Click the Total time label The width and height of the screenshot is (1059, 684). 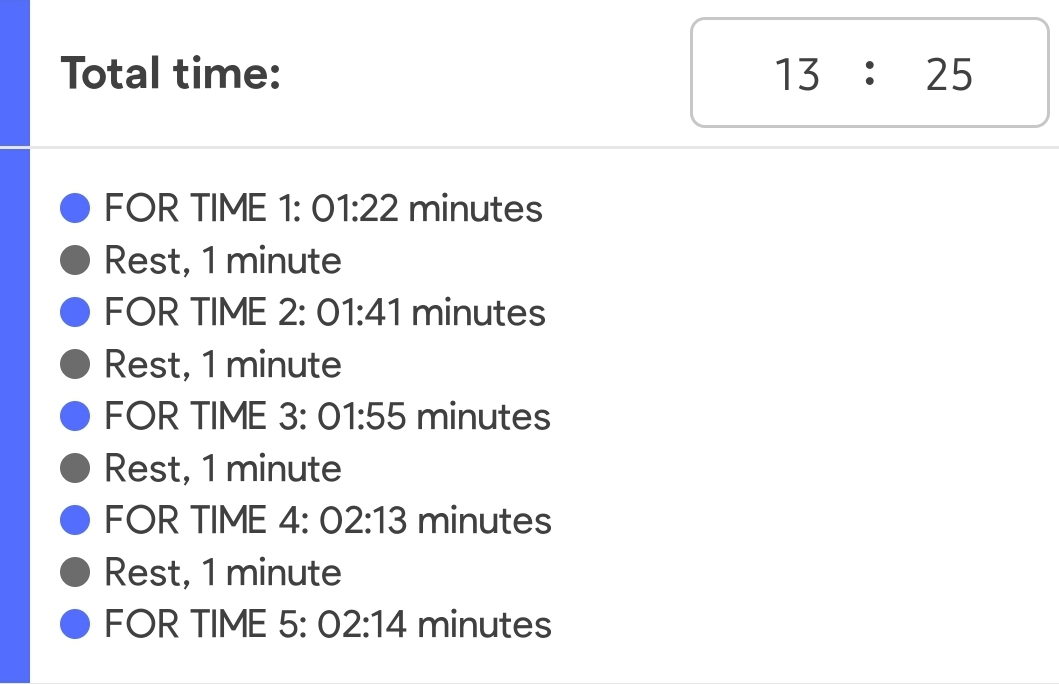[171, 72]
